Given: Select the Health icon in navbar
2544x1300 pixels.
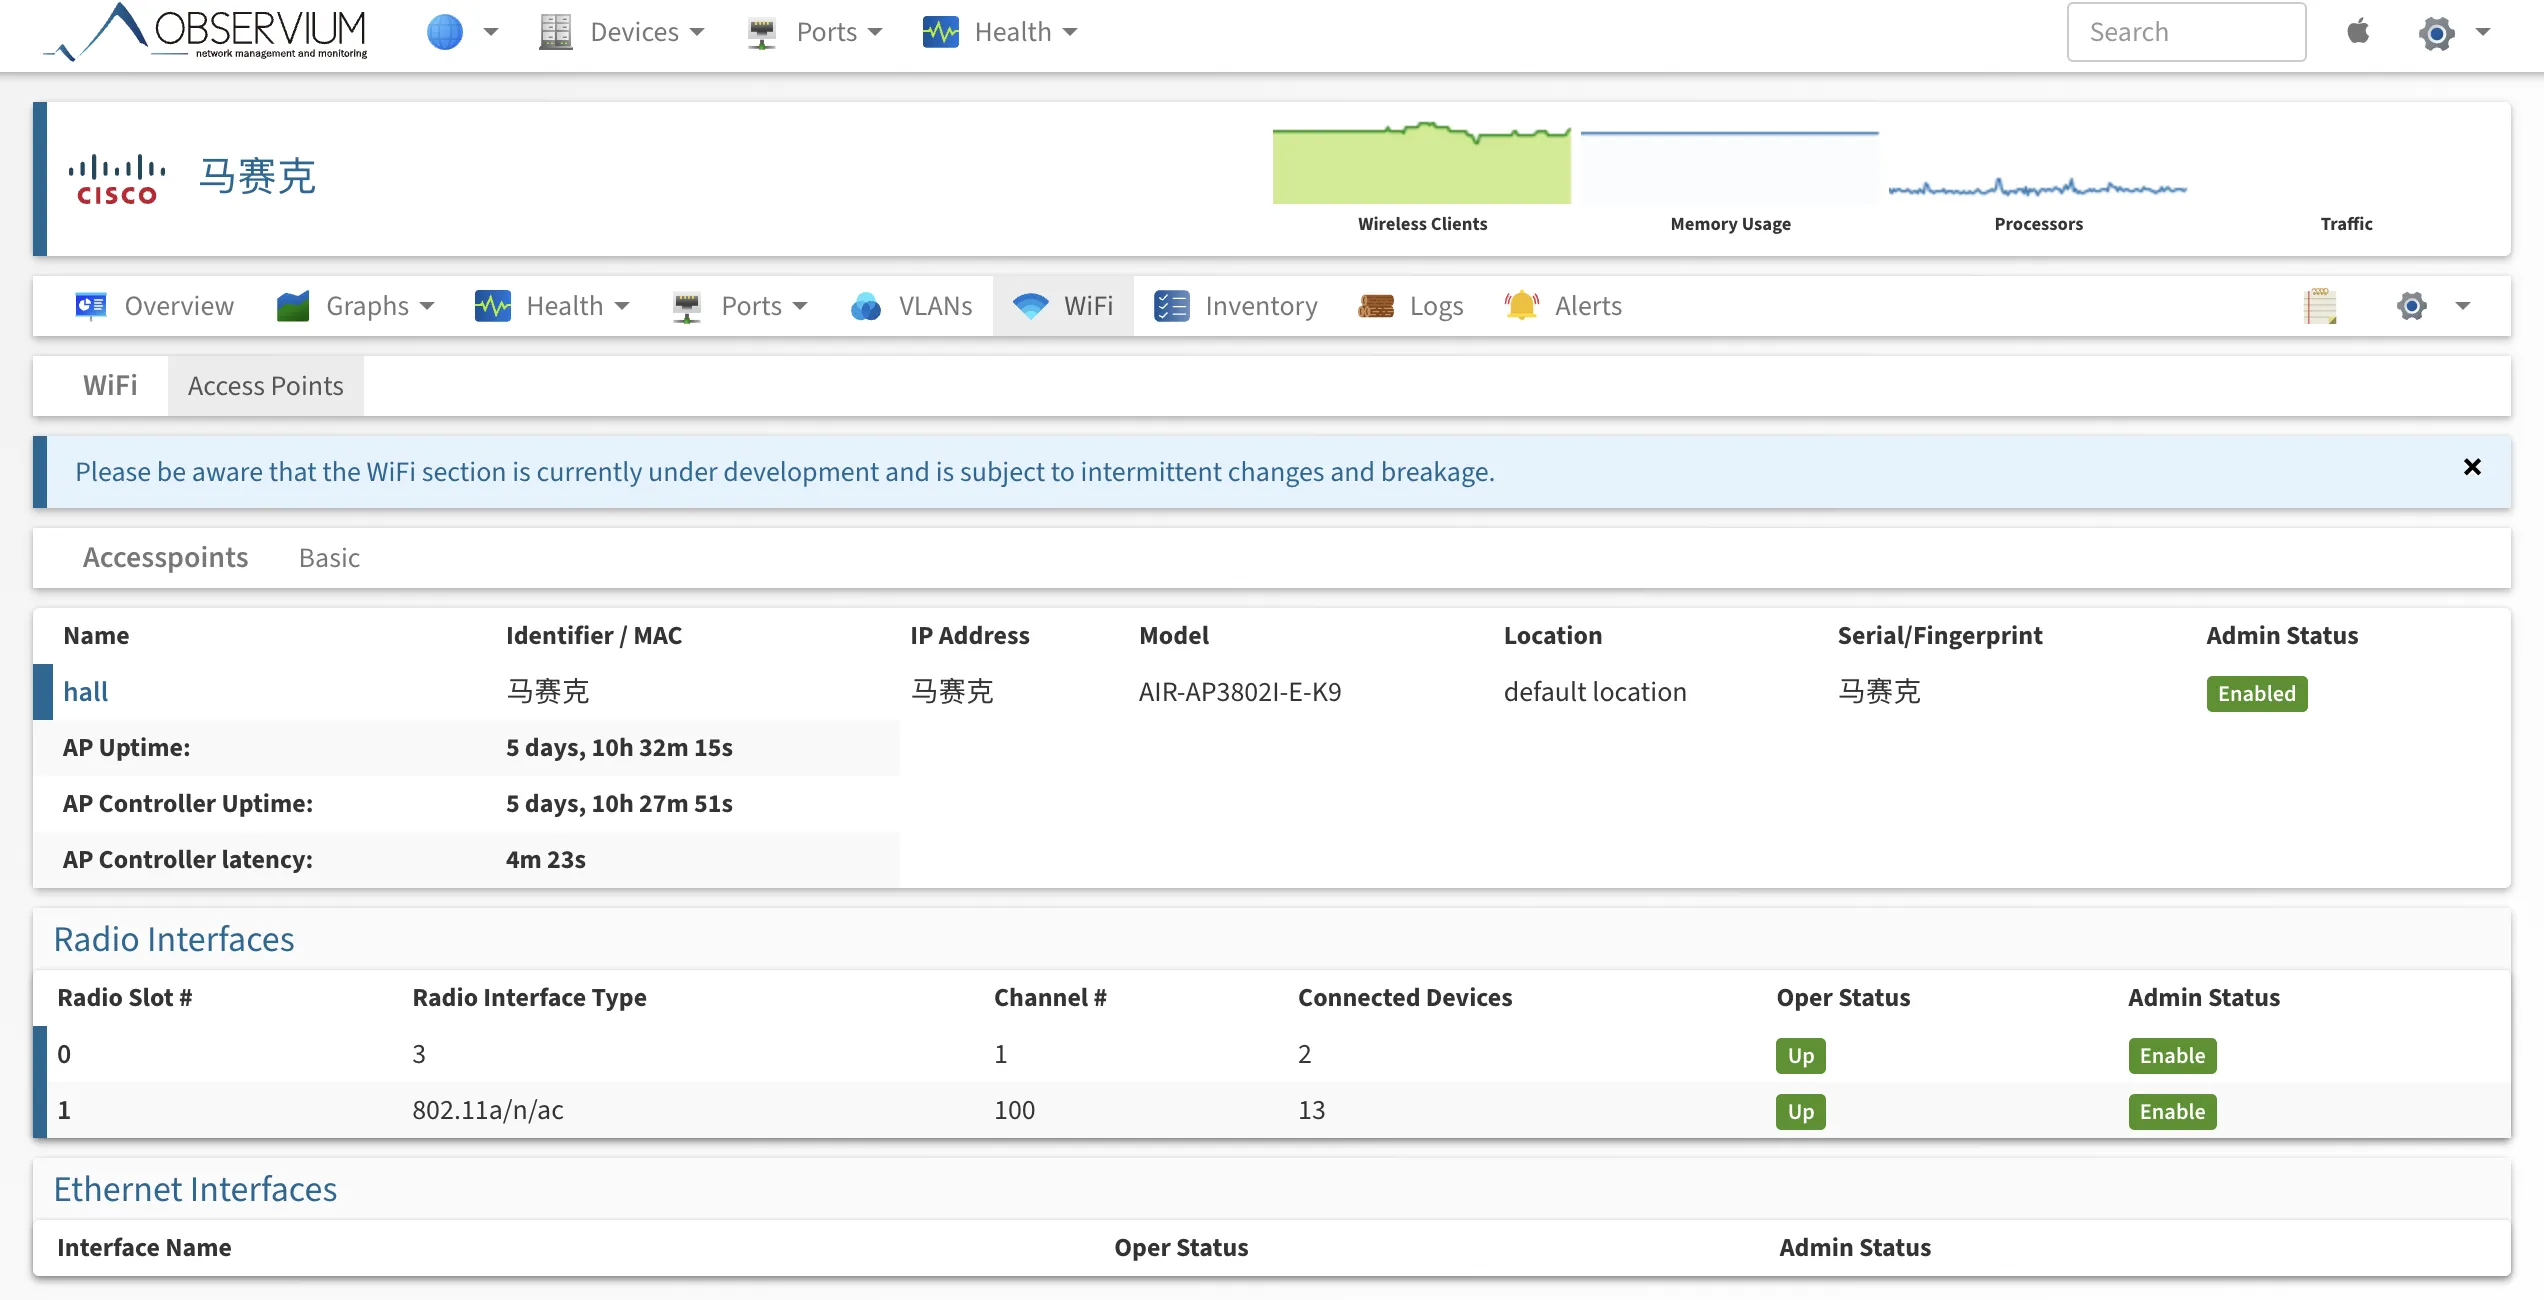Looking at the screenshot, I should click(939, 31).
